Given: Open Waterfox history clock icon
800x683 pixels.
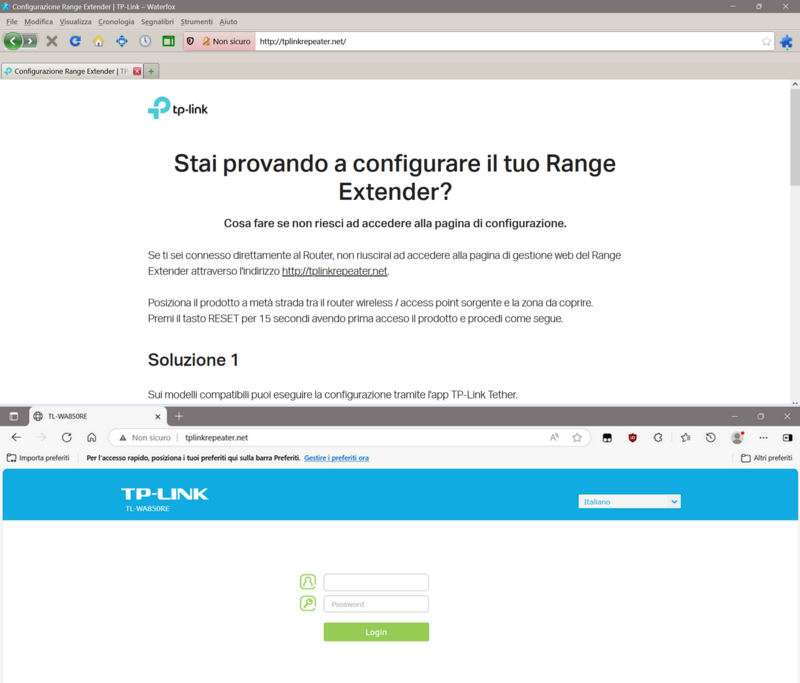Looking at the screenshot, I should click(145, 41).
